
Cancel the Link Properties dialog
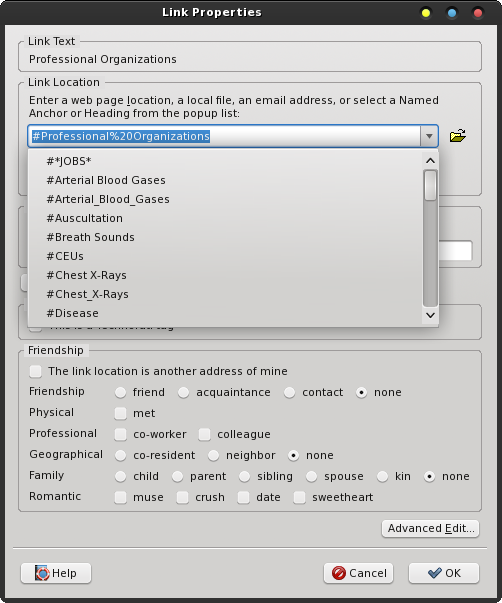click(359, 573)
